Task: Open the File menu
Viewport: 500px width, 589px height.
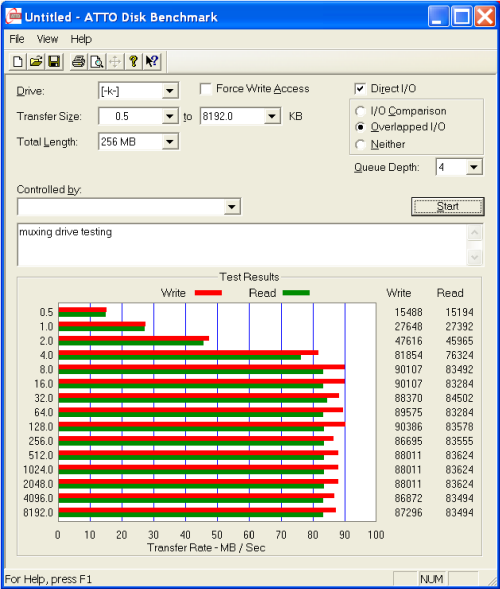Action: click(x=17, y=39)
